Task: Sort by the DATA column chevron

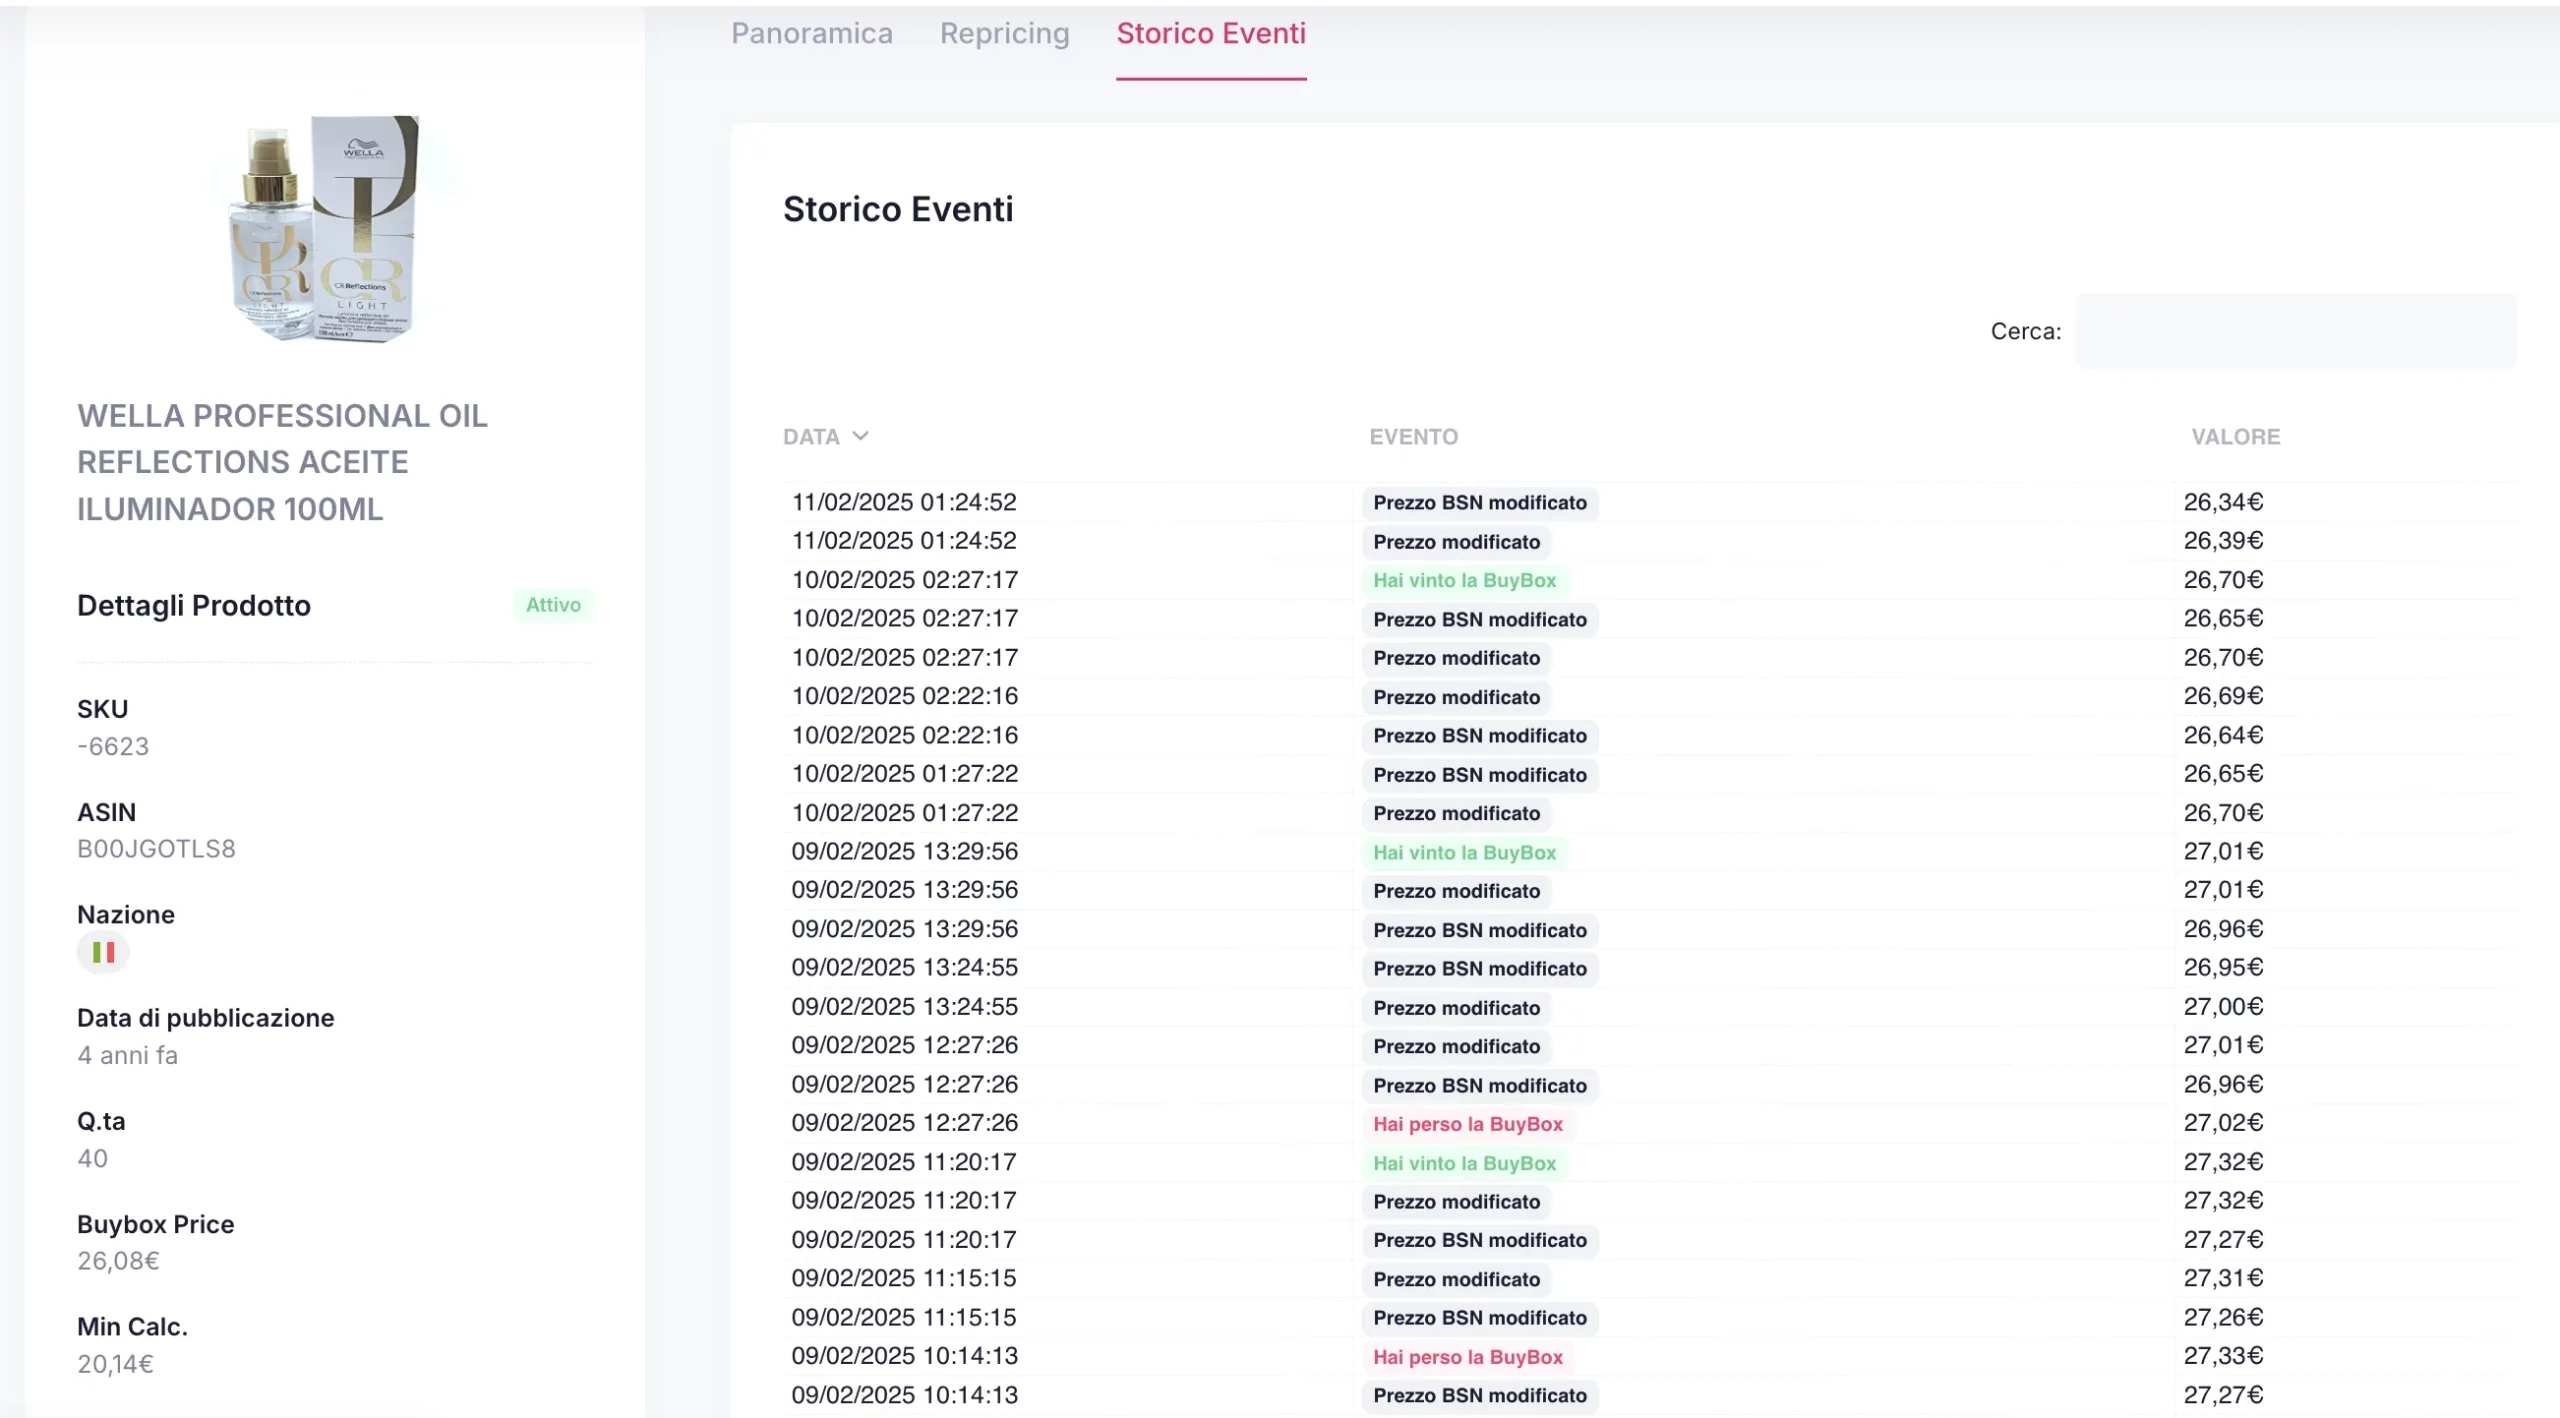Action: 860,436
